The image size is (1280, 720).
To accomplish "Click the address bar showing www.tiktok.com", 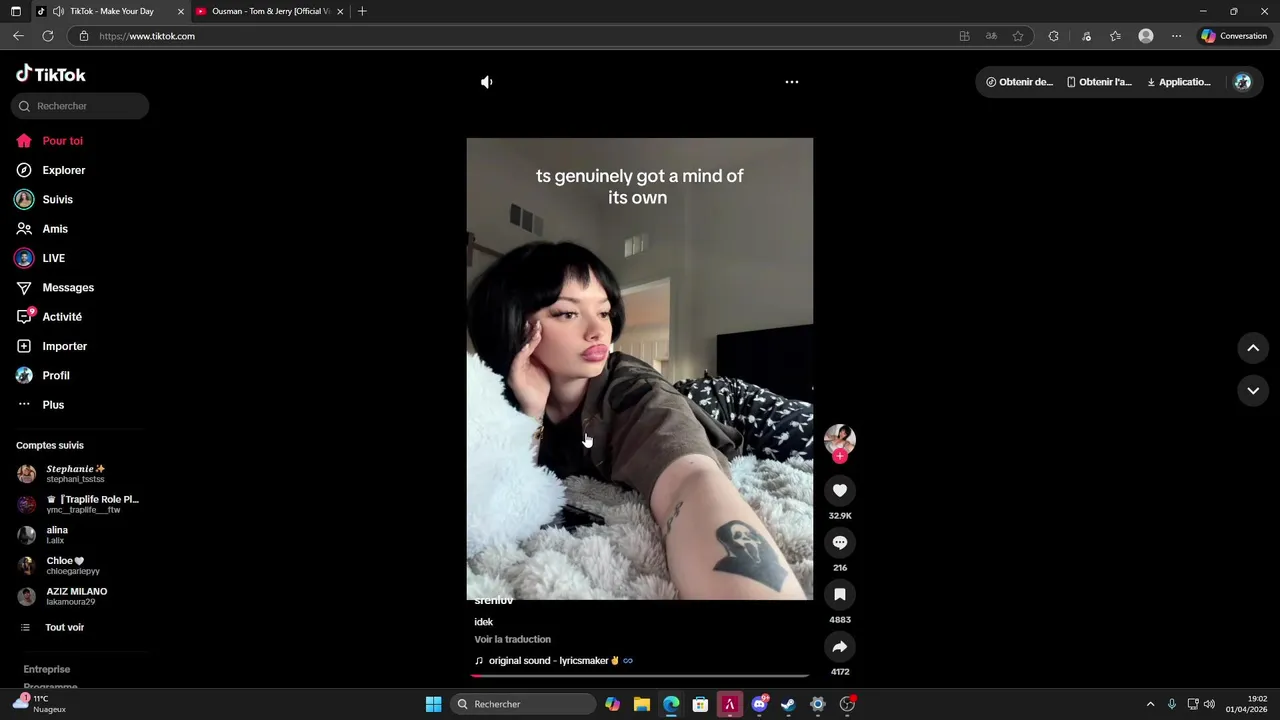I will 510,36.
